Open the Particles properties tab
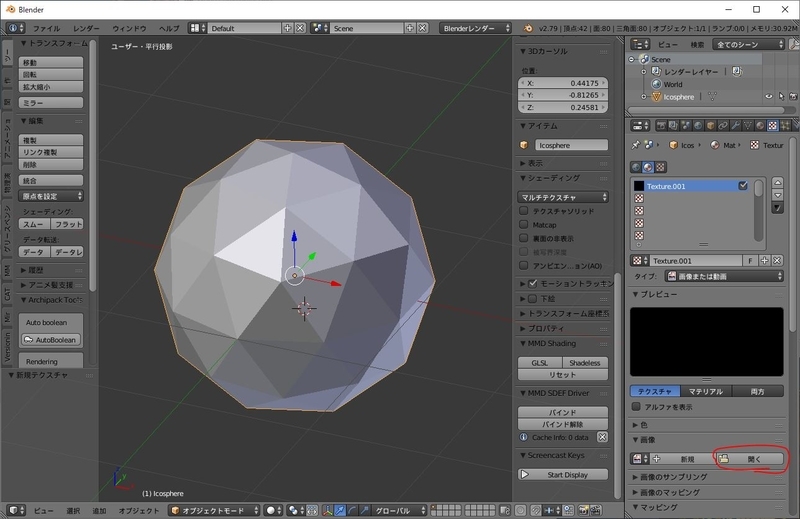Viewport: 800px width, 519px height. click(785, 126)
